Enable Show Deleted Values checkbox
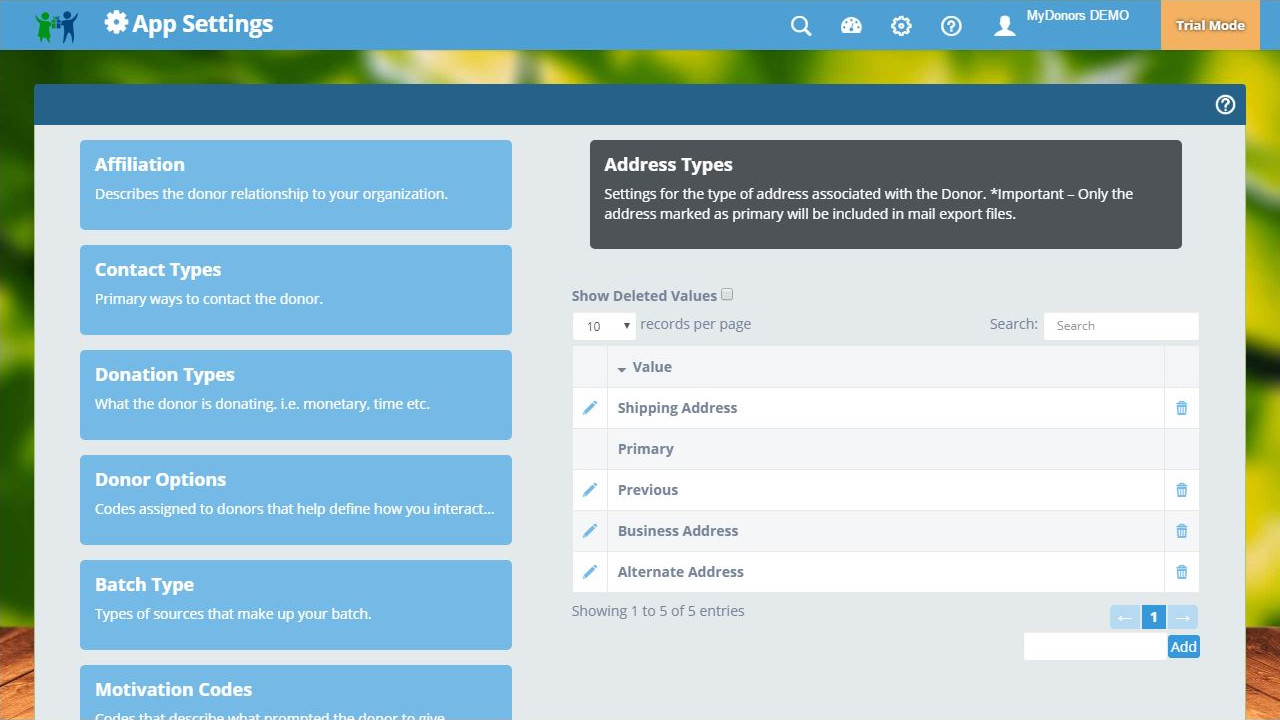This screenshot has width=1280, height=720. tap(727, 294)
